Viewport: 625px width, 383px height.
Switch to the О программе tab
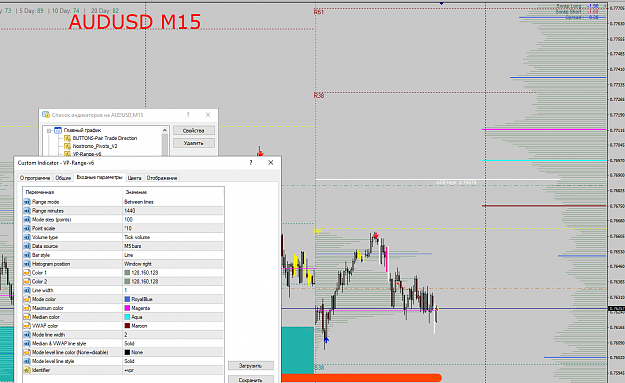click(35, 178)
